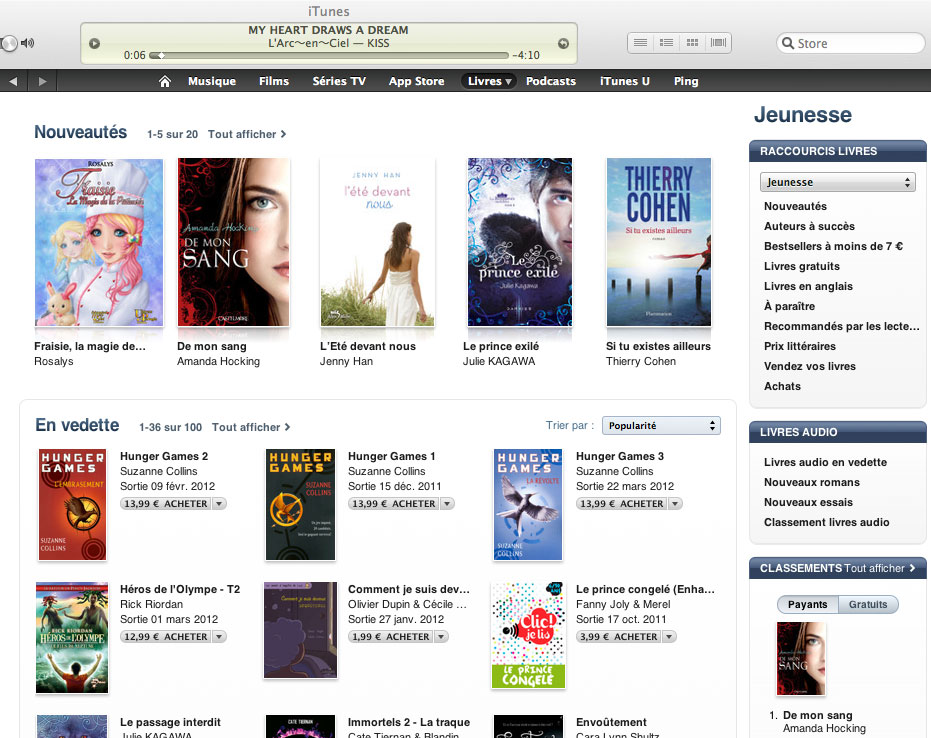
Task: Open the Podcasts store tab
Action: coord(551,81)
